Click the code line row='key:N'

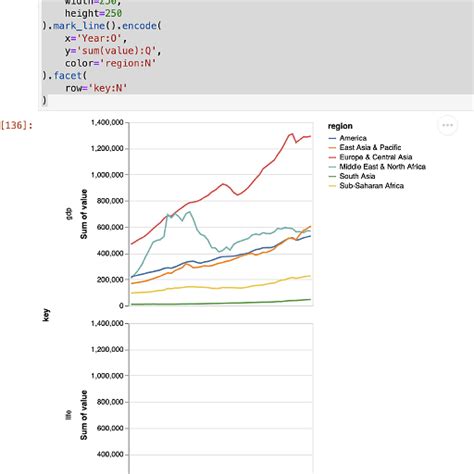click(96, 88)
